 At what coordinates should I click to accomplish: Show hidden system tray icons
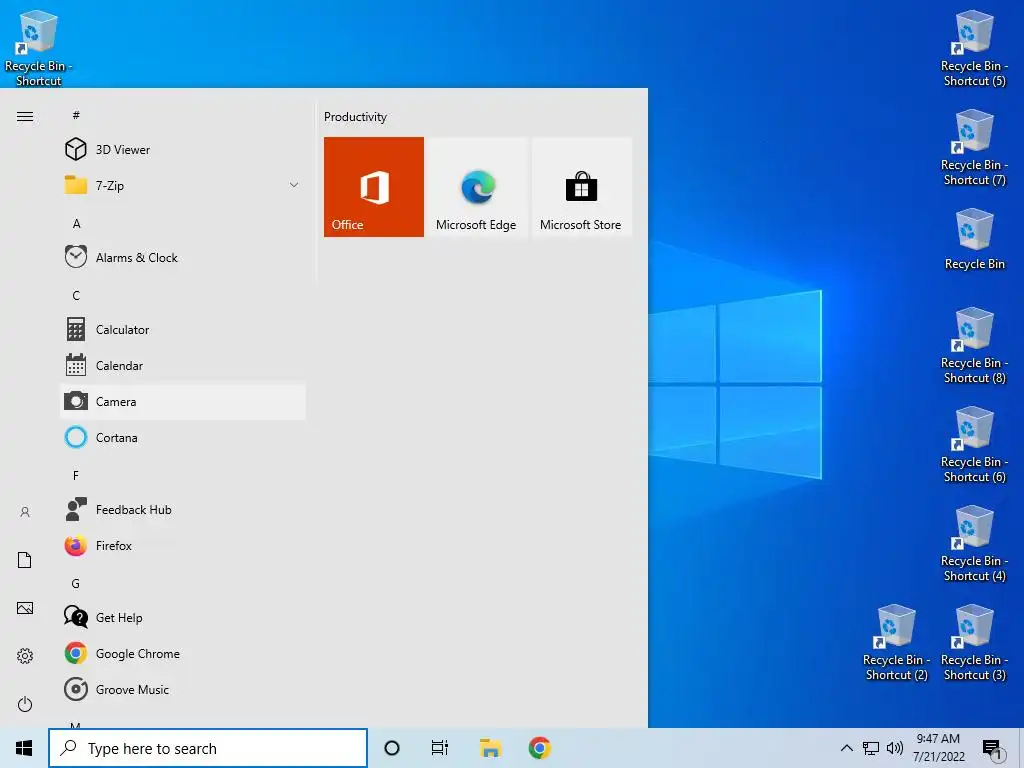(846, 748)
